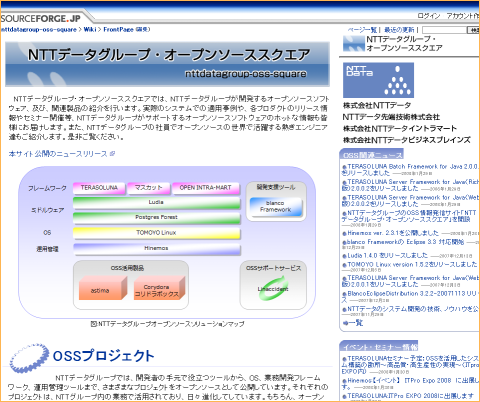Click 株式会社NTTデータビジネスブレインズ link
480x402 pixels.
click(x=407, y=140)
